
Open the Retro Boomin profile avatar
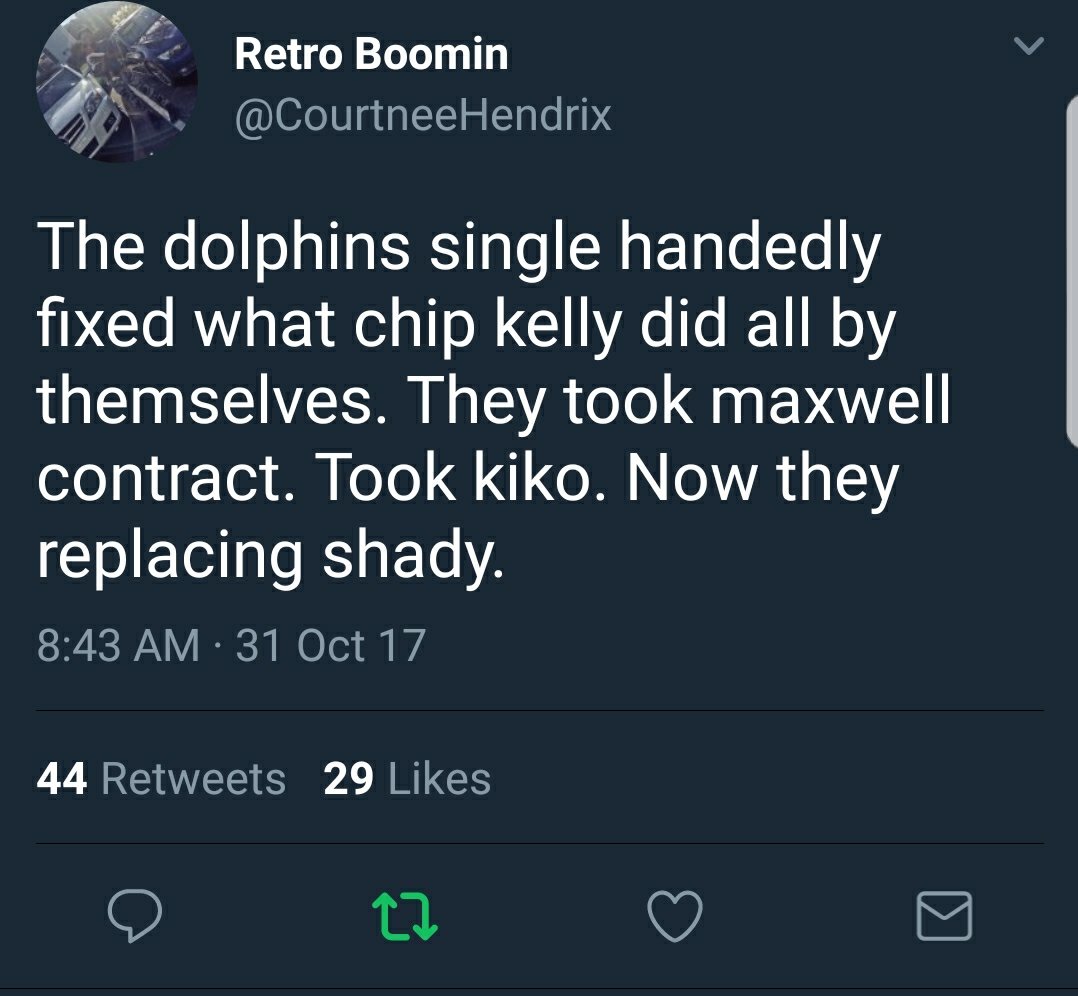[x=116, y=83]
